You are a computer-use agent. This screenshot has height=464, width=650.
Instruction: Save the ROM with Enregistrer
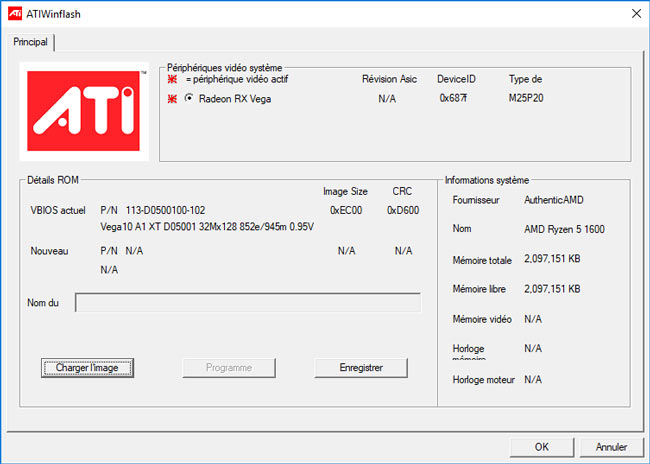(x=361, y=368)
